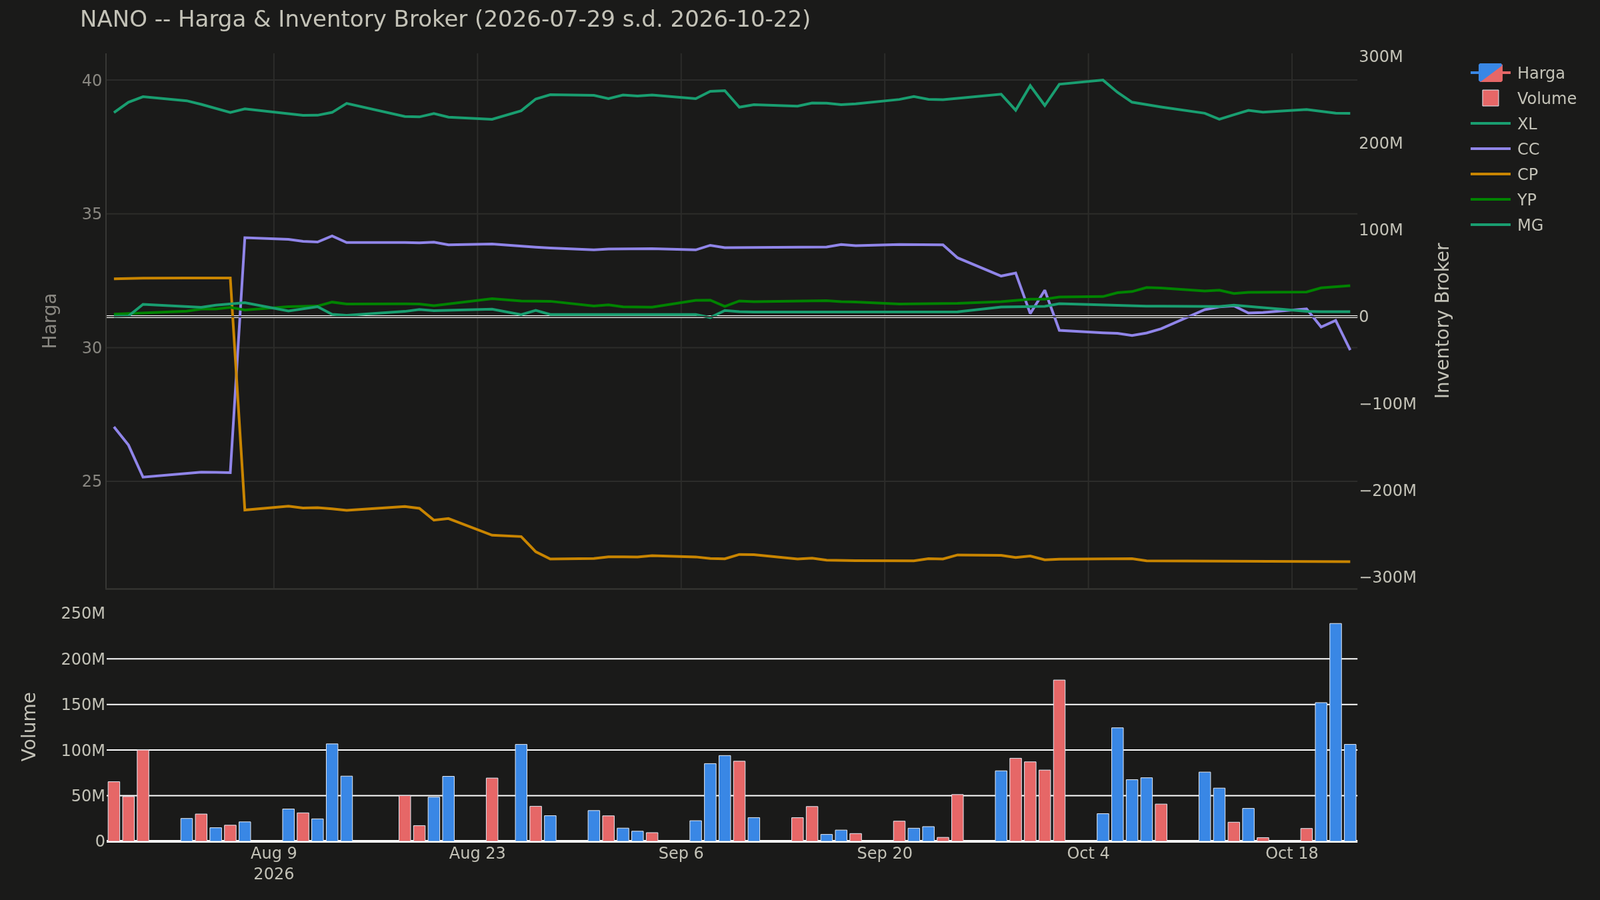Click the "300M" Inventory Broker axis tick
Screen dimensions: 1600x900
tap(1381, 56)
